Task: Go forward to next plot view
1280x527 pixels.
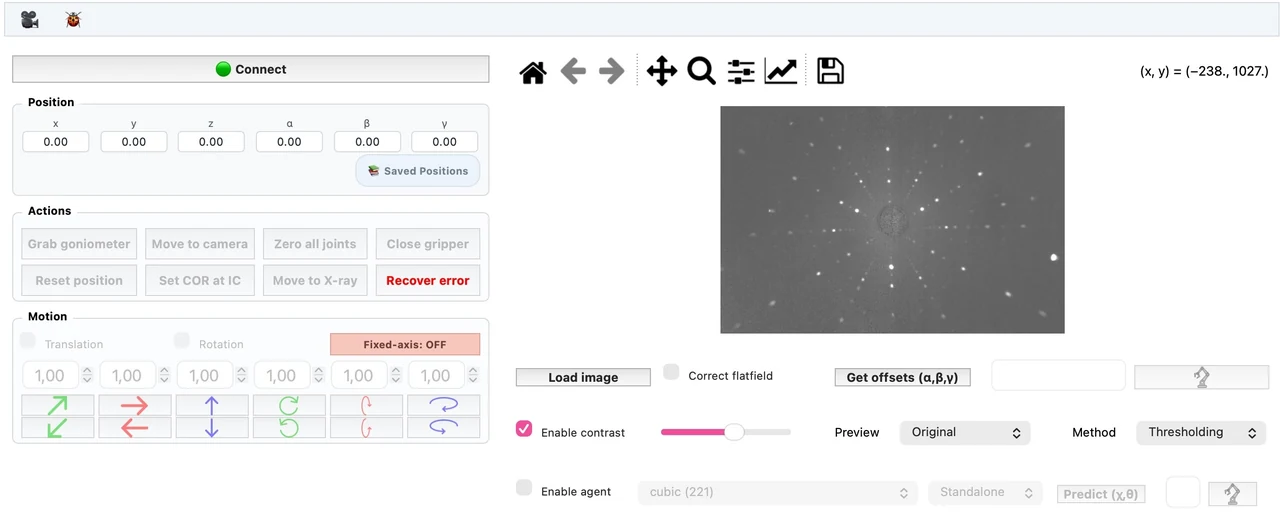Action: coord(611,71)
